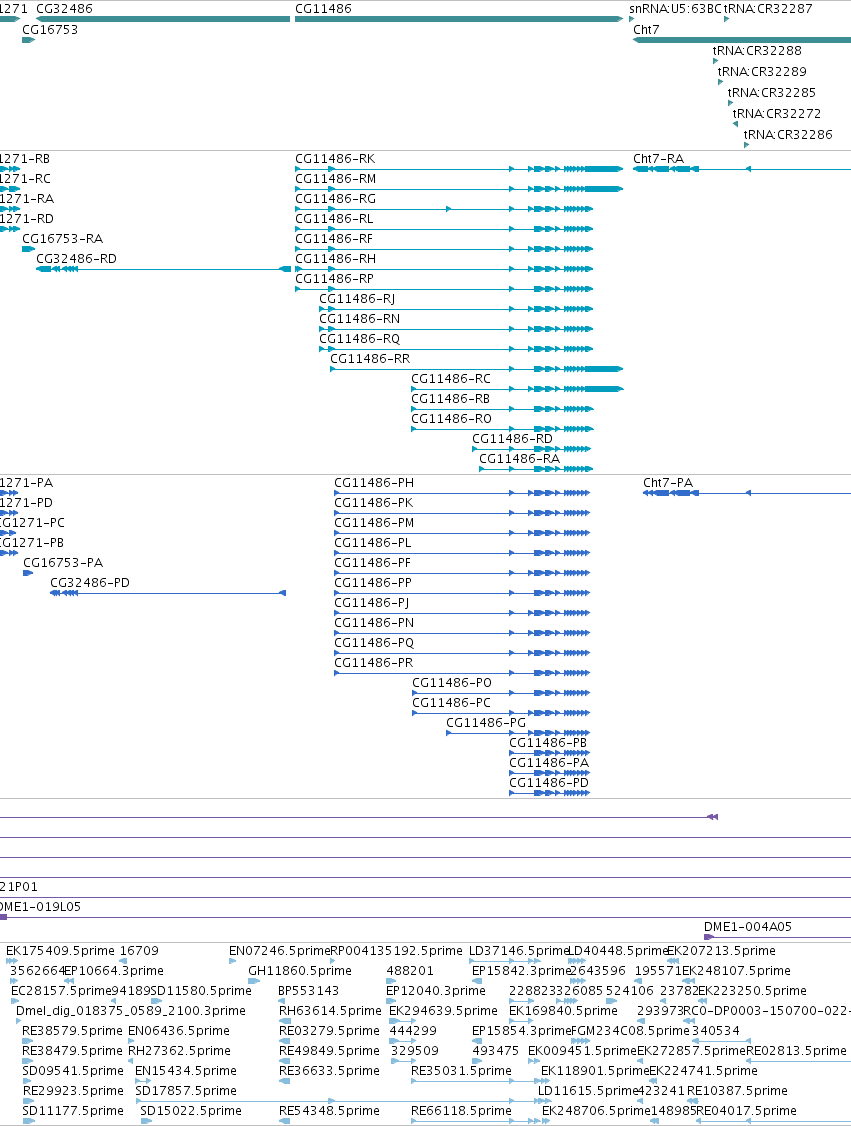The height and width of the screenshot is (1126, 851).
Task: Select transcript CG11486-RO
Action: [502, 429]
